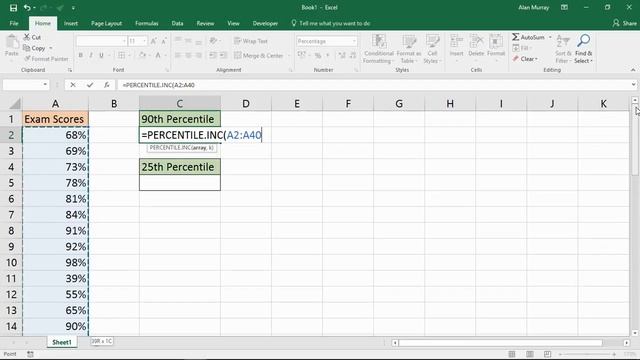Viewport: 640px width, 360px height.
Task: Click the Share button
Action: pyautogui.click(x=624, y=23)
